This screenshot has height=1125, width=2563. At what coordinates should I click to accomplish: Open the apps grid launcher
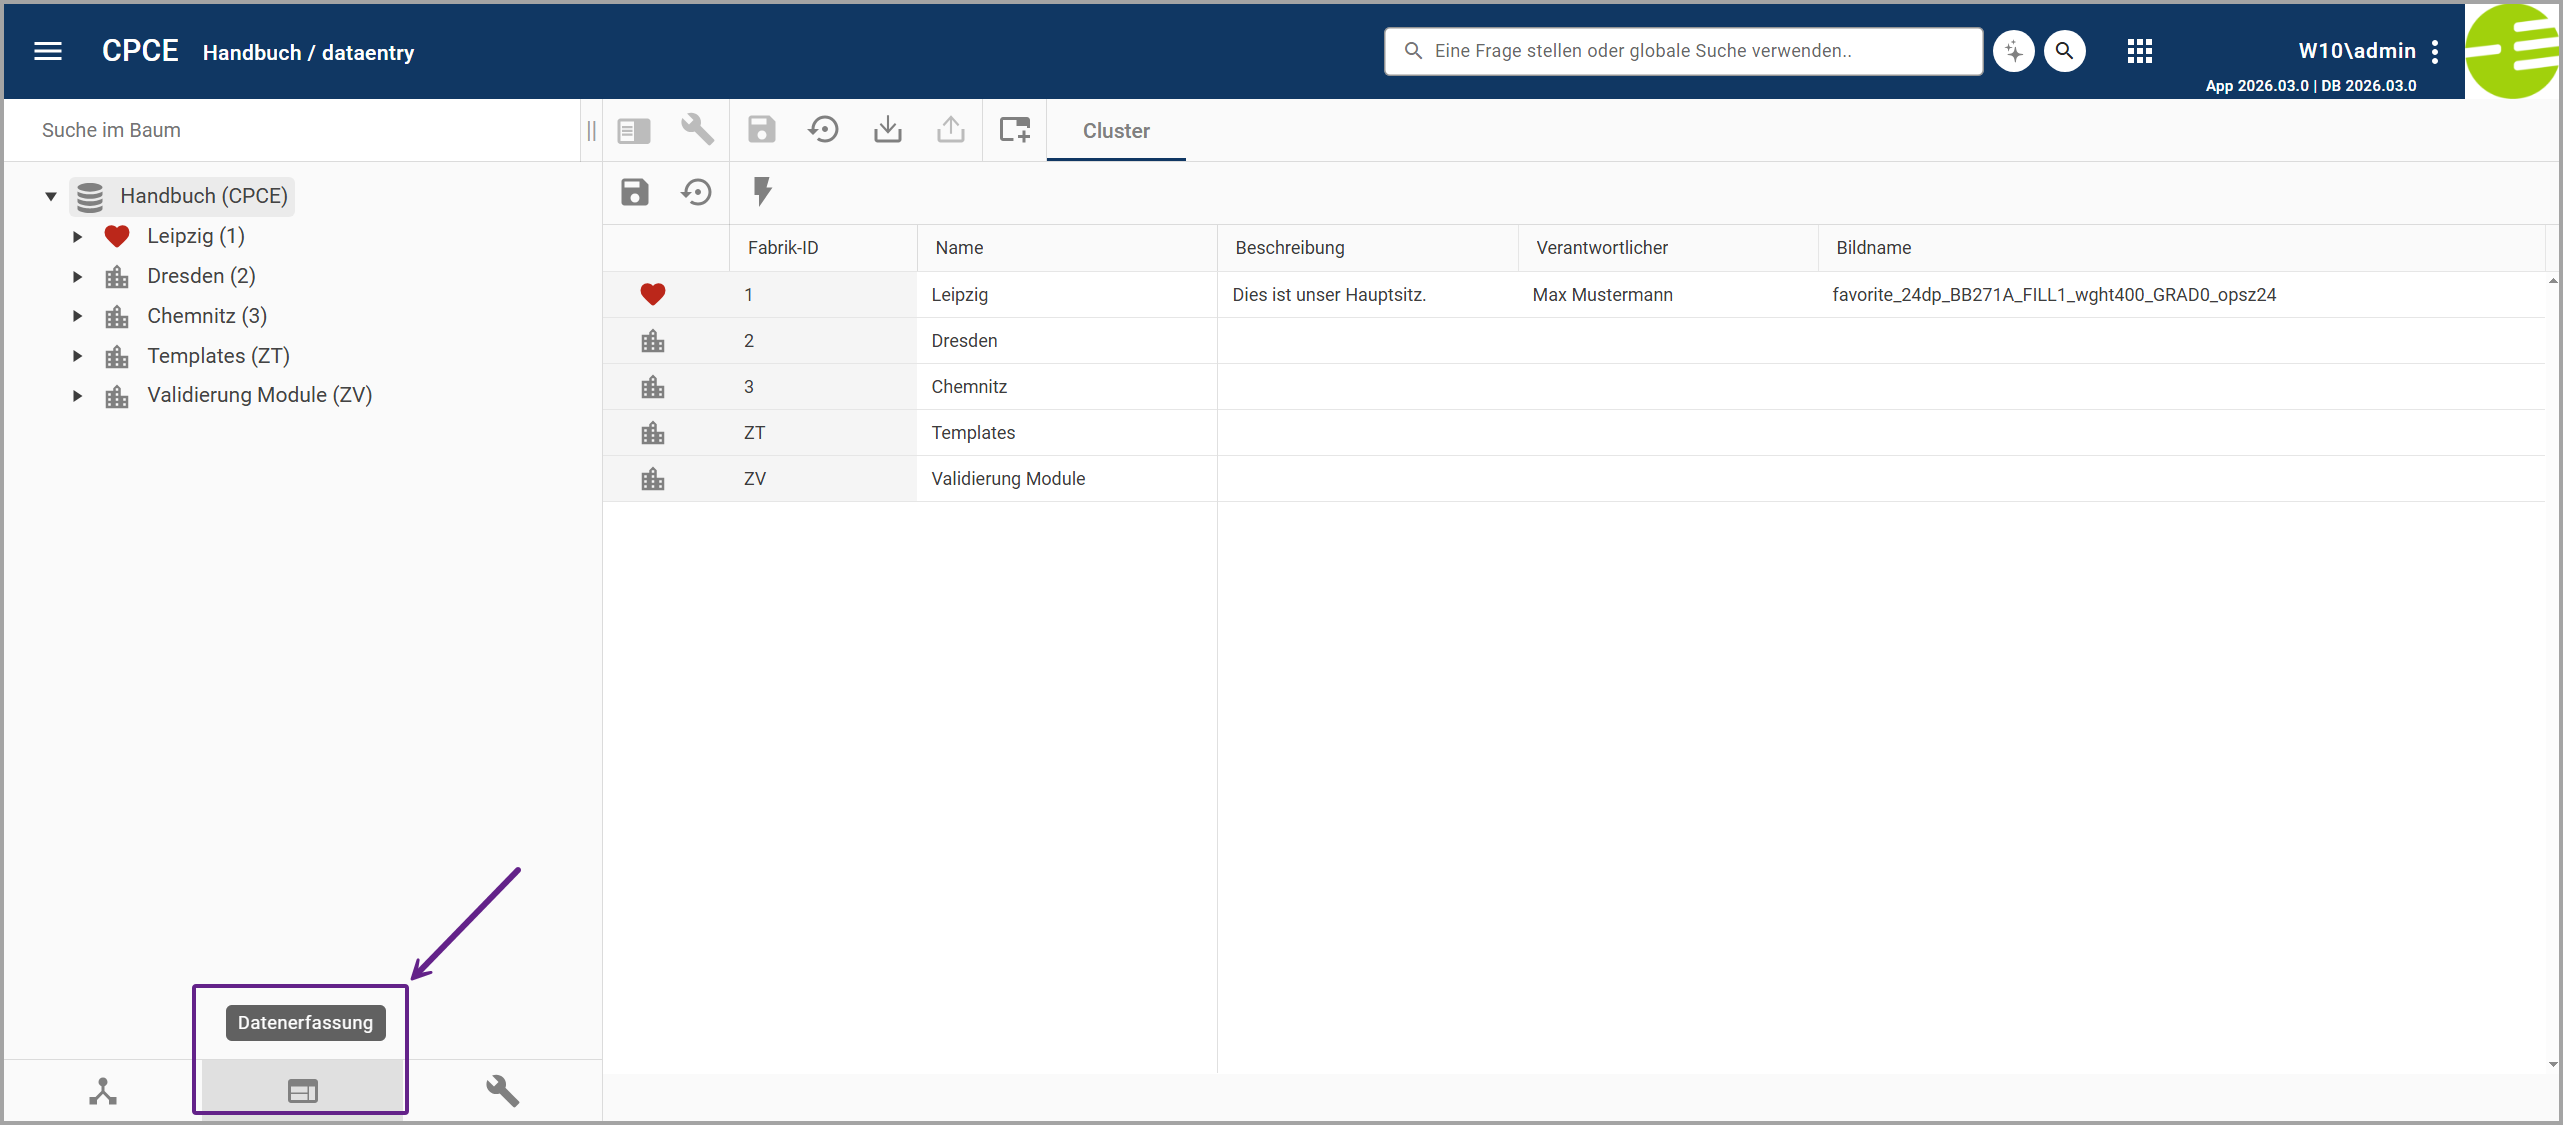[2139, 51]
